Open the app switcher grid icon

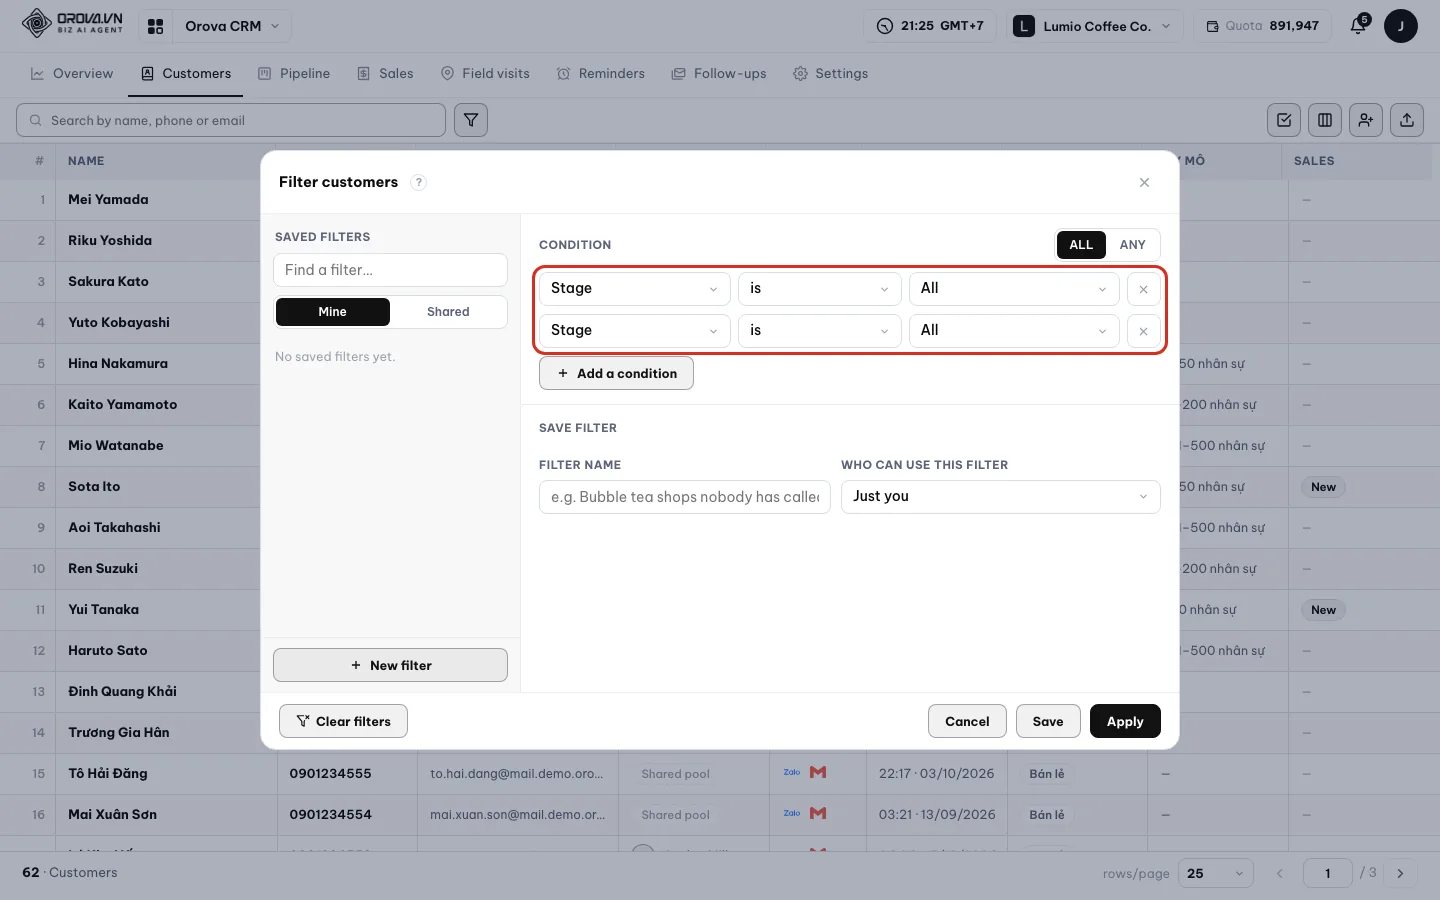click(155, 26)
